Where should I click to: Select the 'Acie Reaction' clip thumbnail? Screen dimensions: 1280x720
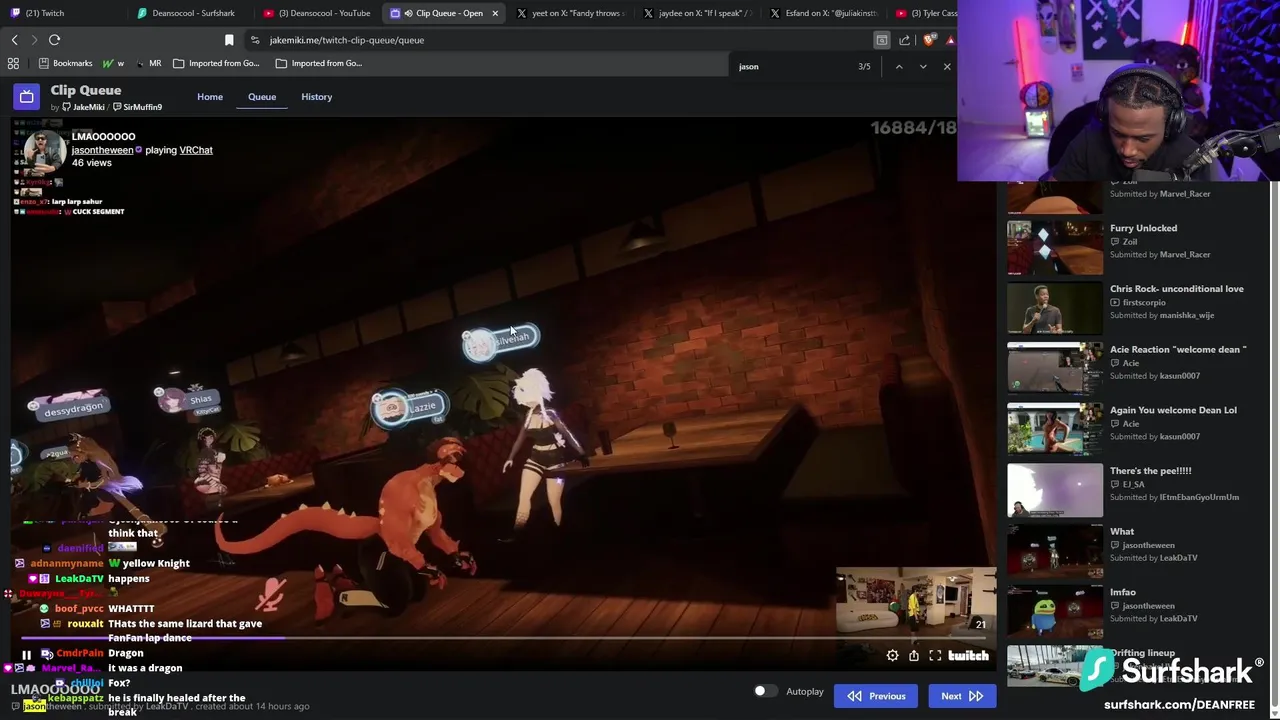tap(1055, 368)
